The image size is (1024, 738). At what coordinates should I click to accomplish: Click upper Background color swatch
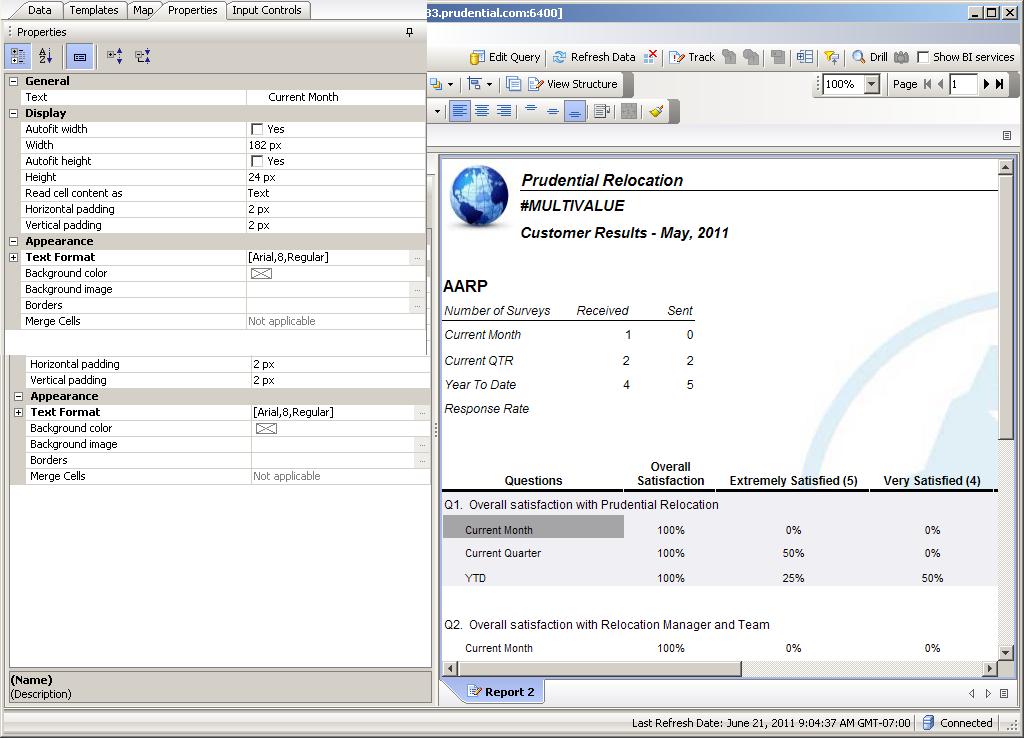[261, 274]
